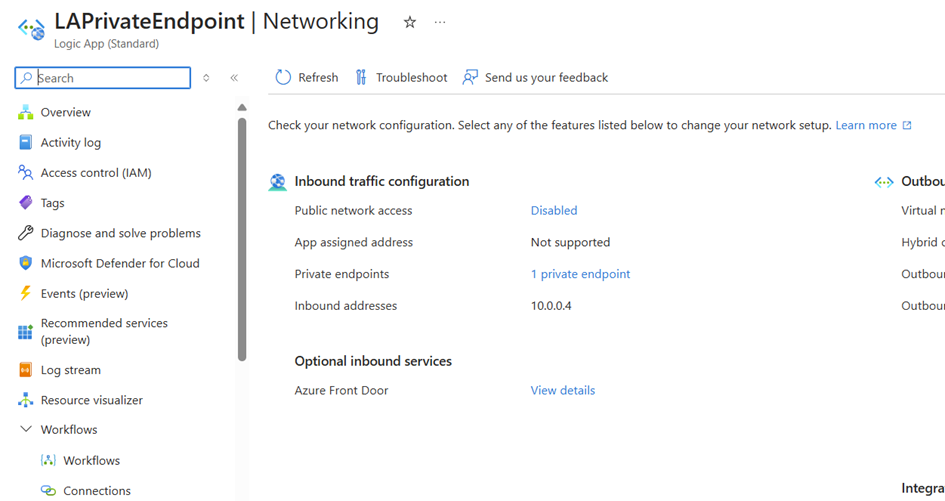Viewport: 945px width, 501px height.
Task: Click the Inbound traffic configuration globe icon
Action: (x=277, y=182)
